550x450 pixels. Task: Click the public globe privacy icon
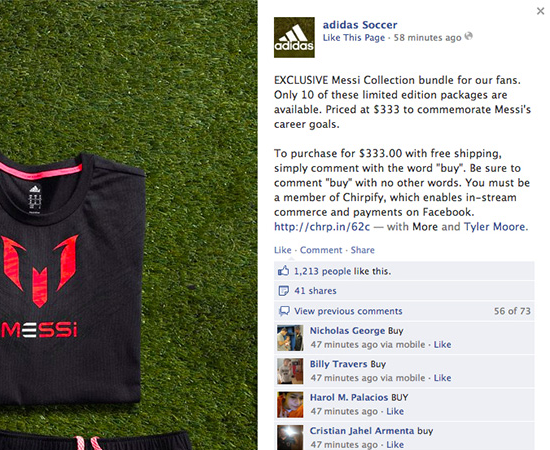(x=469, y=36)
